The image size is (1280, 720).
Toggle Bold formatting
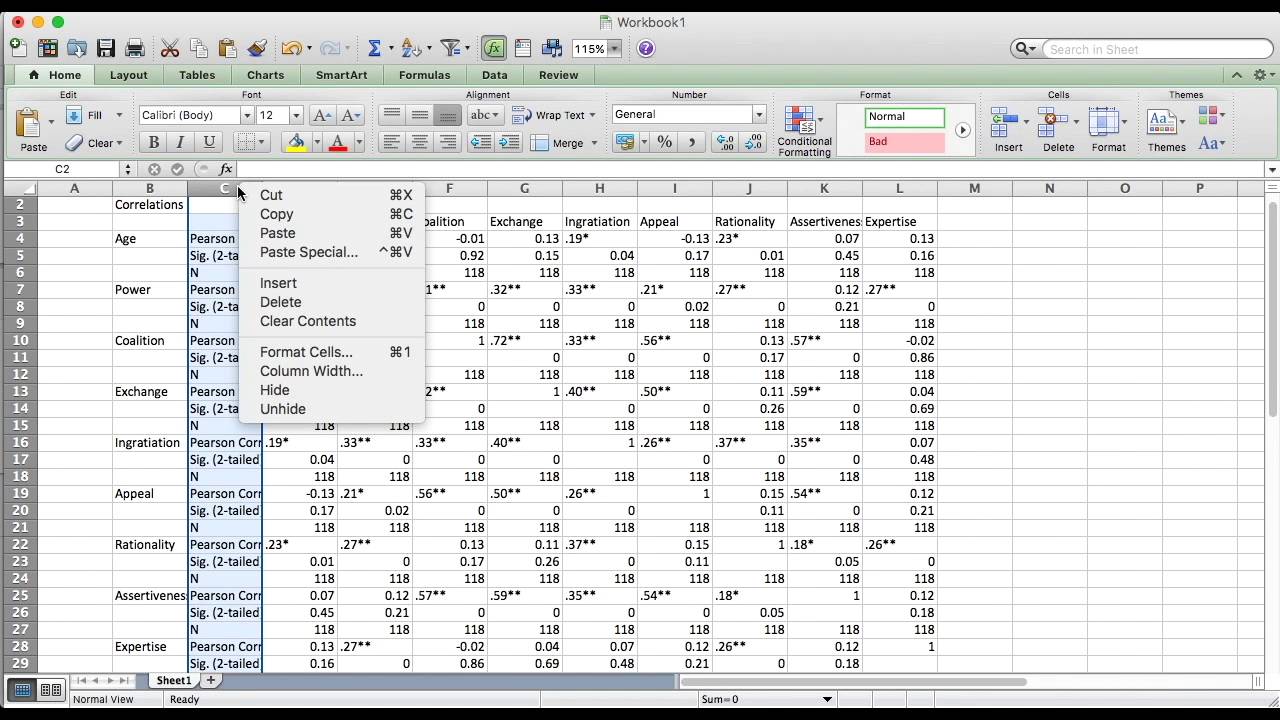point(153,143)
